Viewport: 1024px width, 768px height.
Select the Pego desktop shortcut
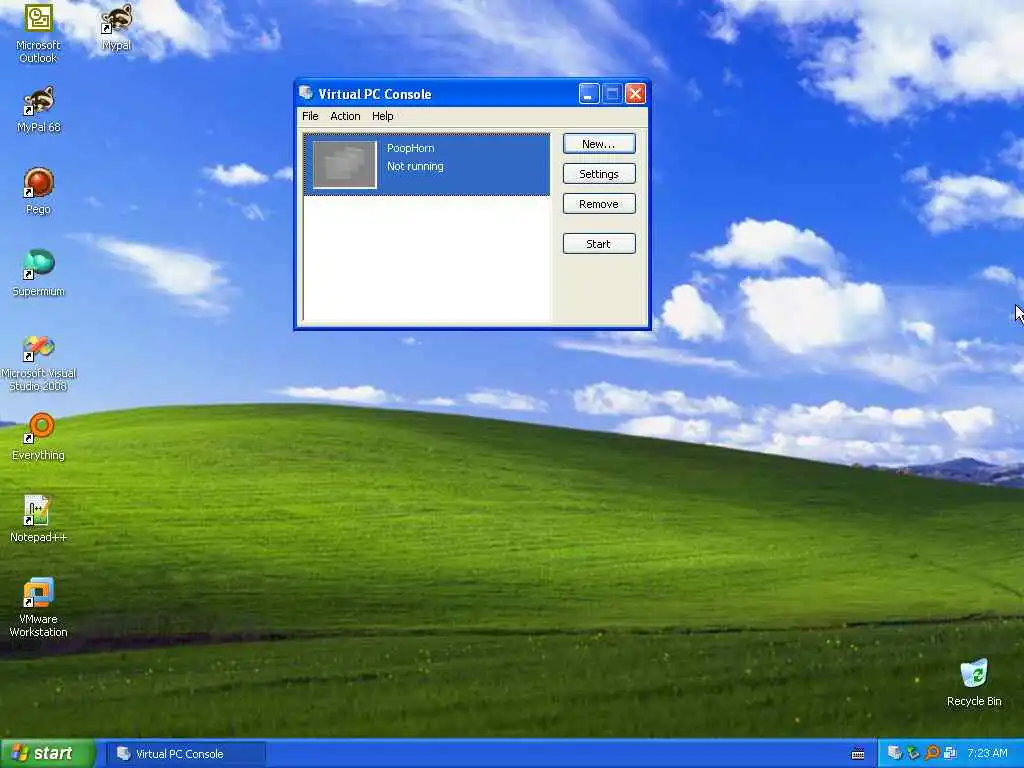pos(39,191)
